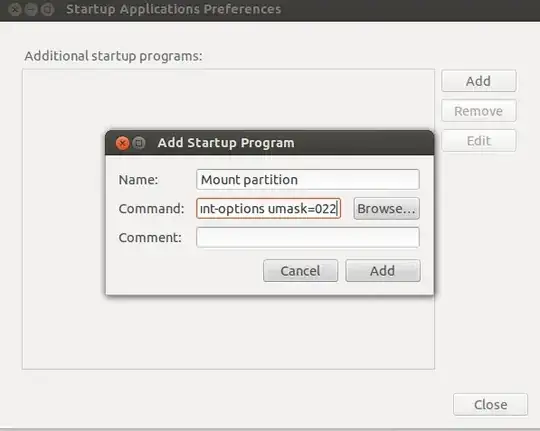540x431 pixels.
Task: Click the Command: label
Action: pos(151,208)
